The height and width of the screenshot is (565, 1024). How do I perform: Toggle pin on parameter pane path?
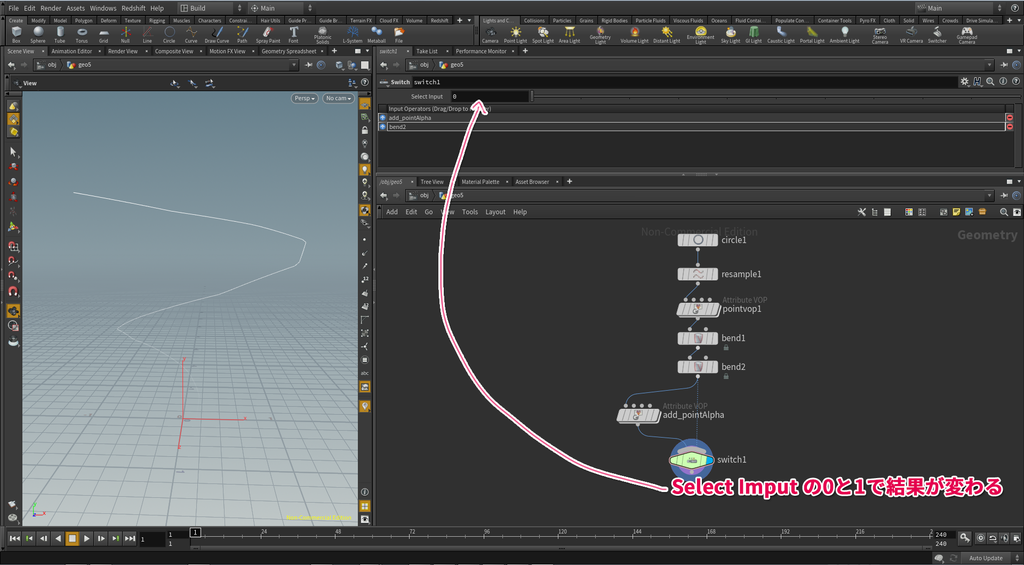pyautogui.click(x=1004, y=65)
